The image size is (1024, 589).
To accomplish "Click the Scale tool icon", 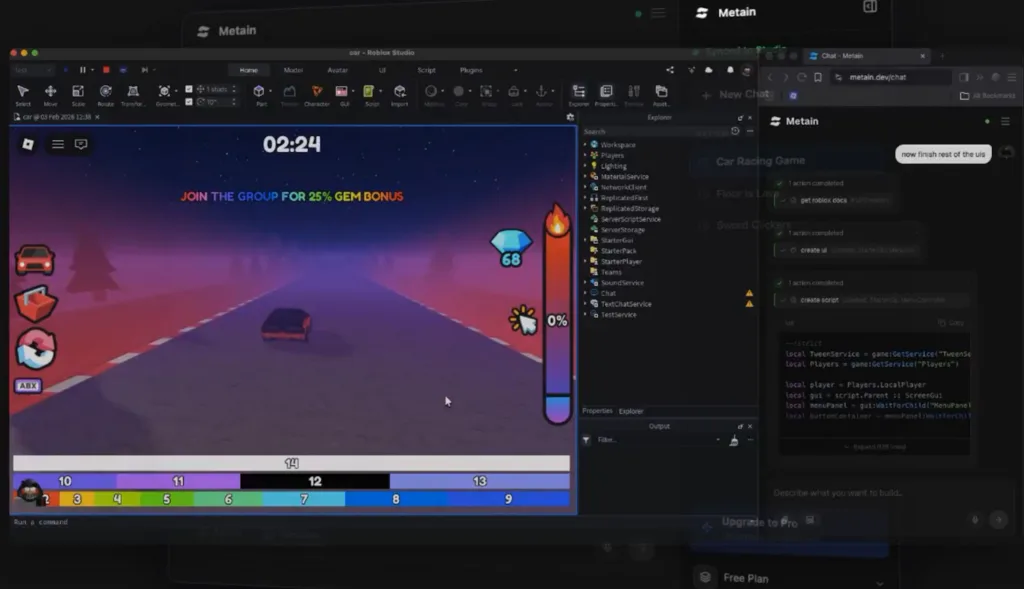I will [78, 94].
